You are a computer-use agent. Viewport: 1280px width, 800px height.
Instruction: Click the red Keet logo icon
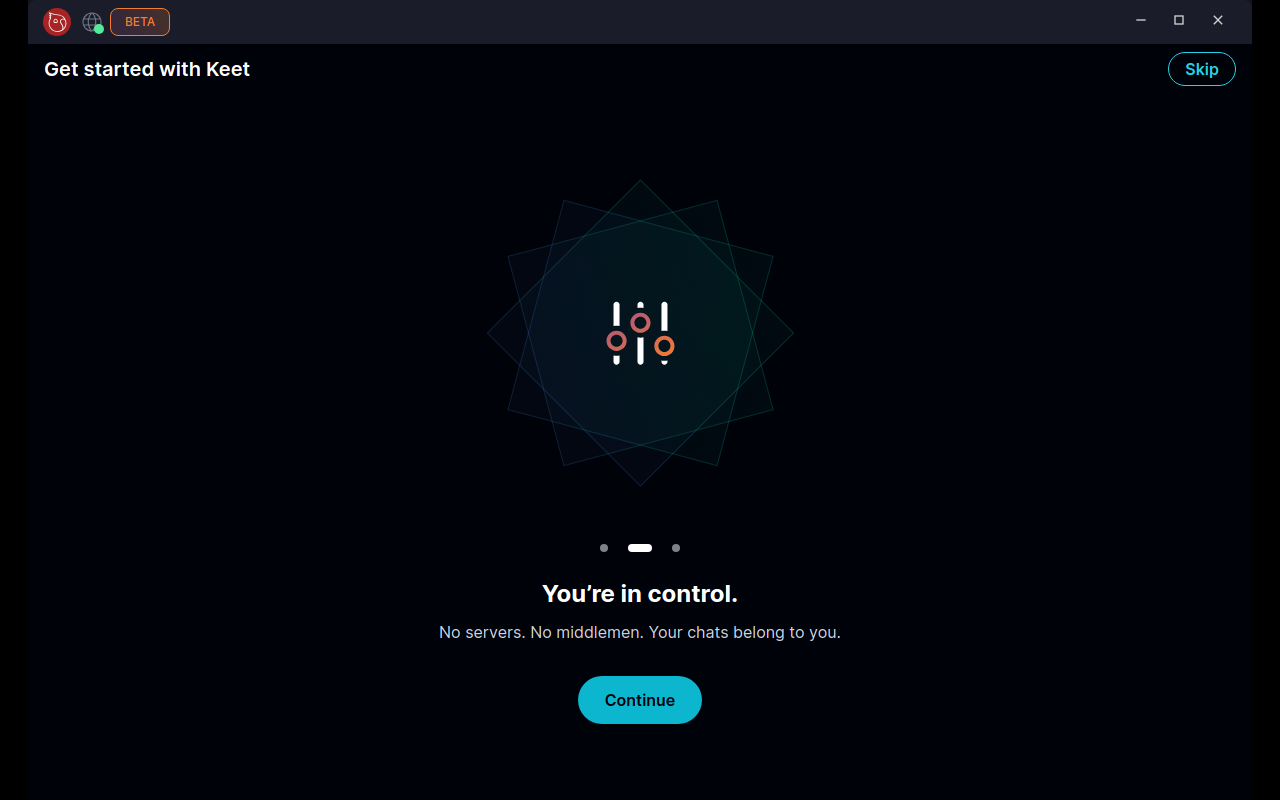click(57, 21)
